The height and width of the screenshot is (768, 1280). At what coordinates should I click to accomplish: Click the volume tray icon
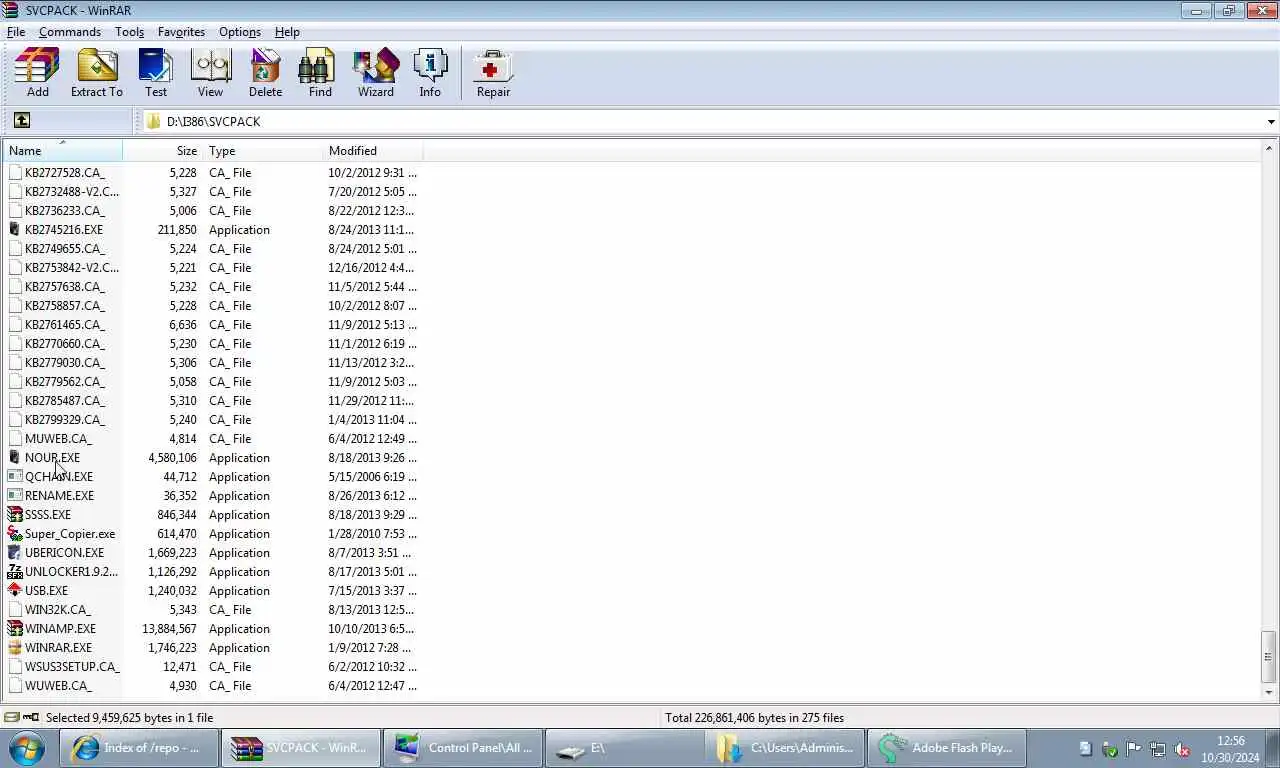coord(1181,748)
